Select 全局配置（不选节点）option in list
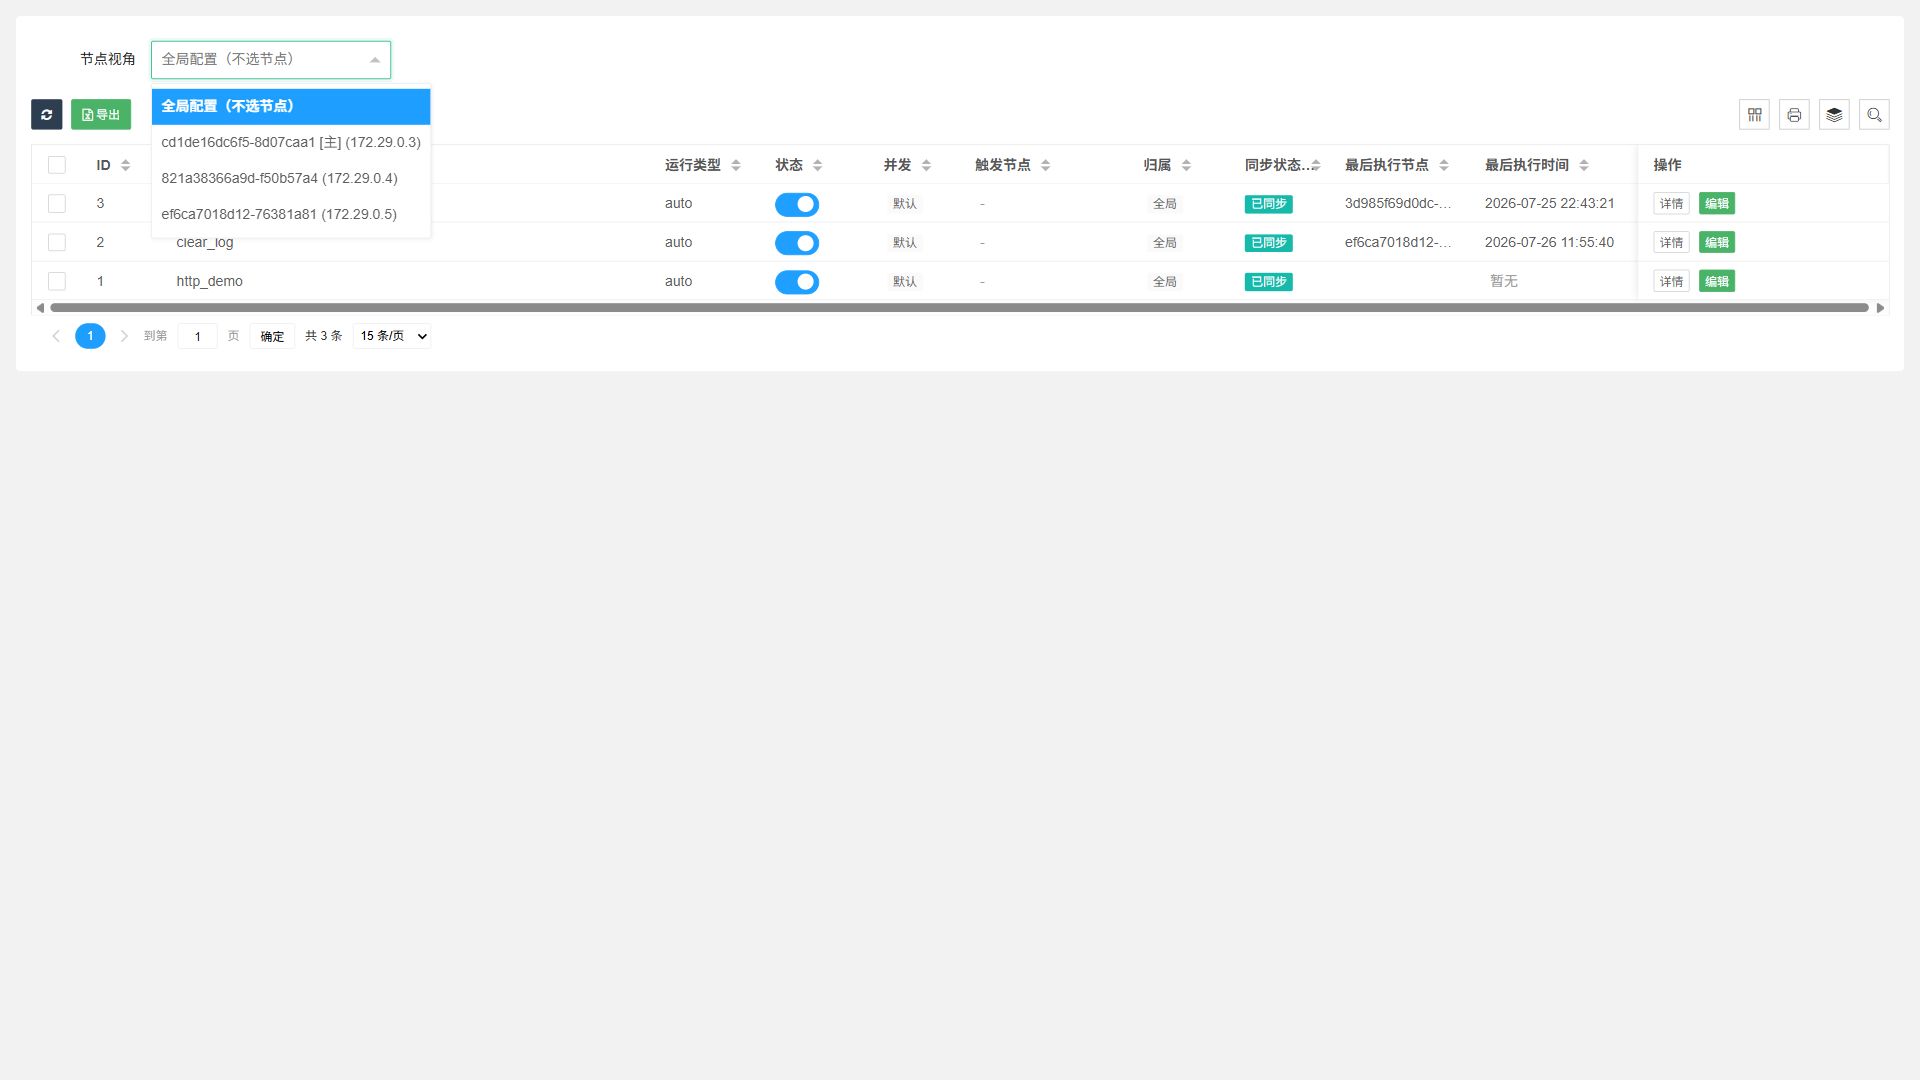 [x=291, y=106]
